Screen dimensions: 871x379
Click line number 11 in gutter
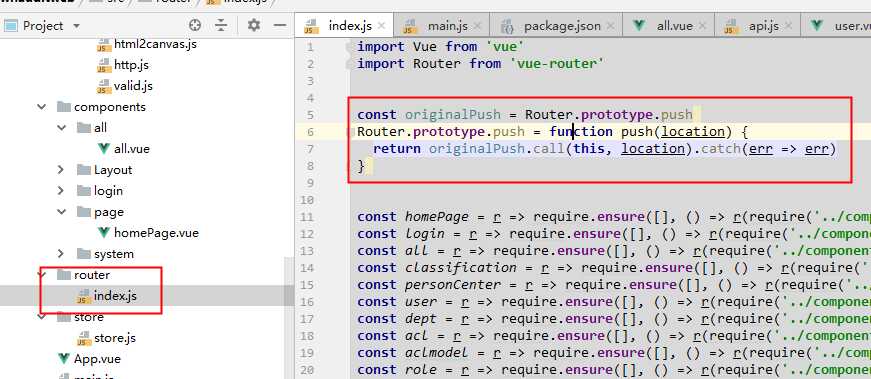(307, 217)
